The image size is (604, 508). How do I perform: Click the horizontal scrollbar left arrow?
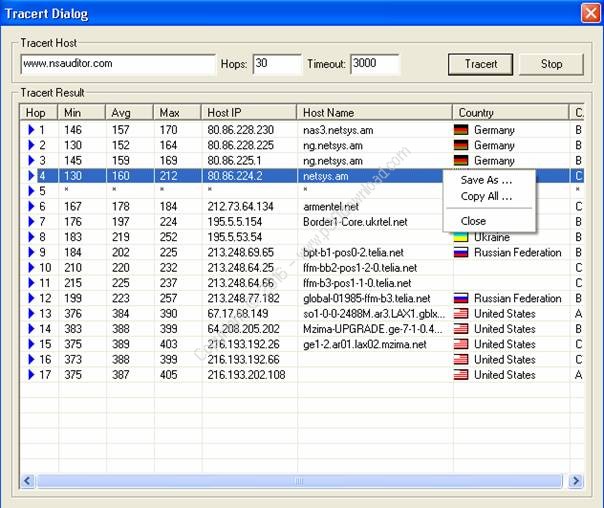[x=28, y=481]
